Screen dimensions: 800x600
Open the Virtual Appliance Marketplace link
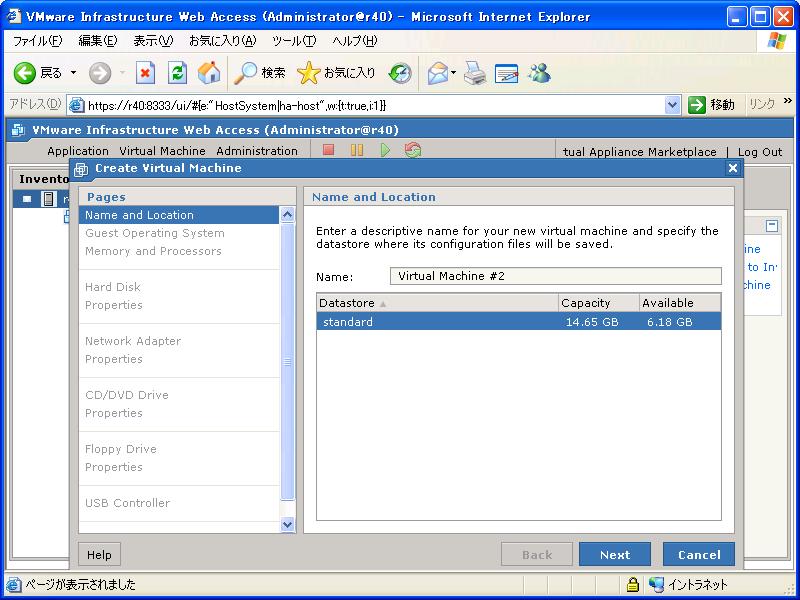tap(640, 152)
